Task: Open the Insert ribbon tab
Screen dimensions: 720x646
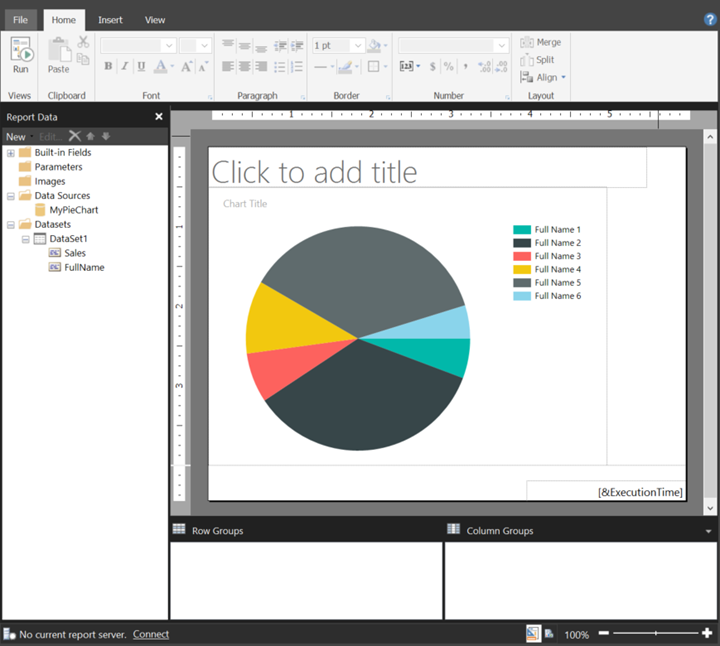Action: point(110,20)
